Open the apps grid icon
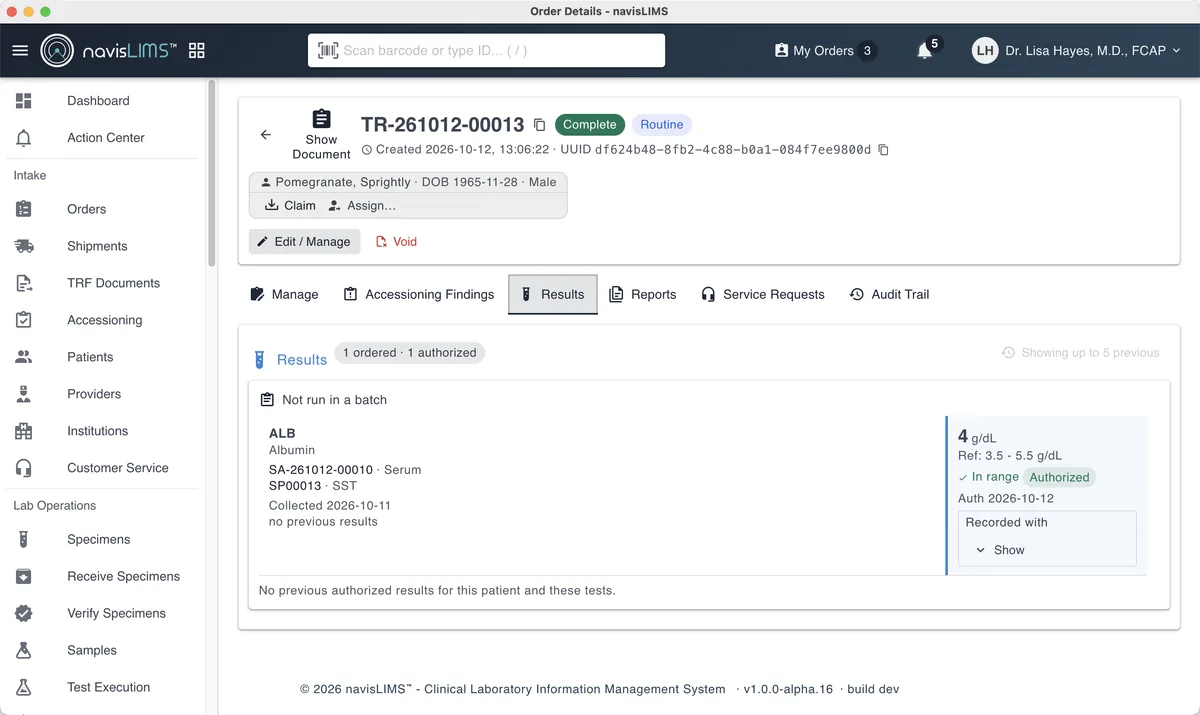The image size is (1200, 715). pyautogui.click(x=197, y=50)
